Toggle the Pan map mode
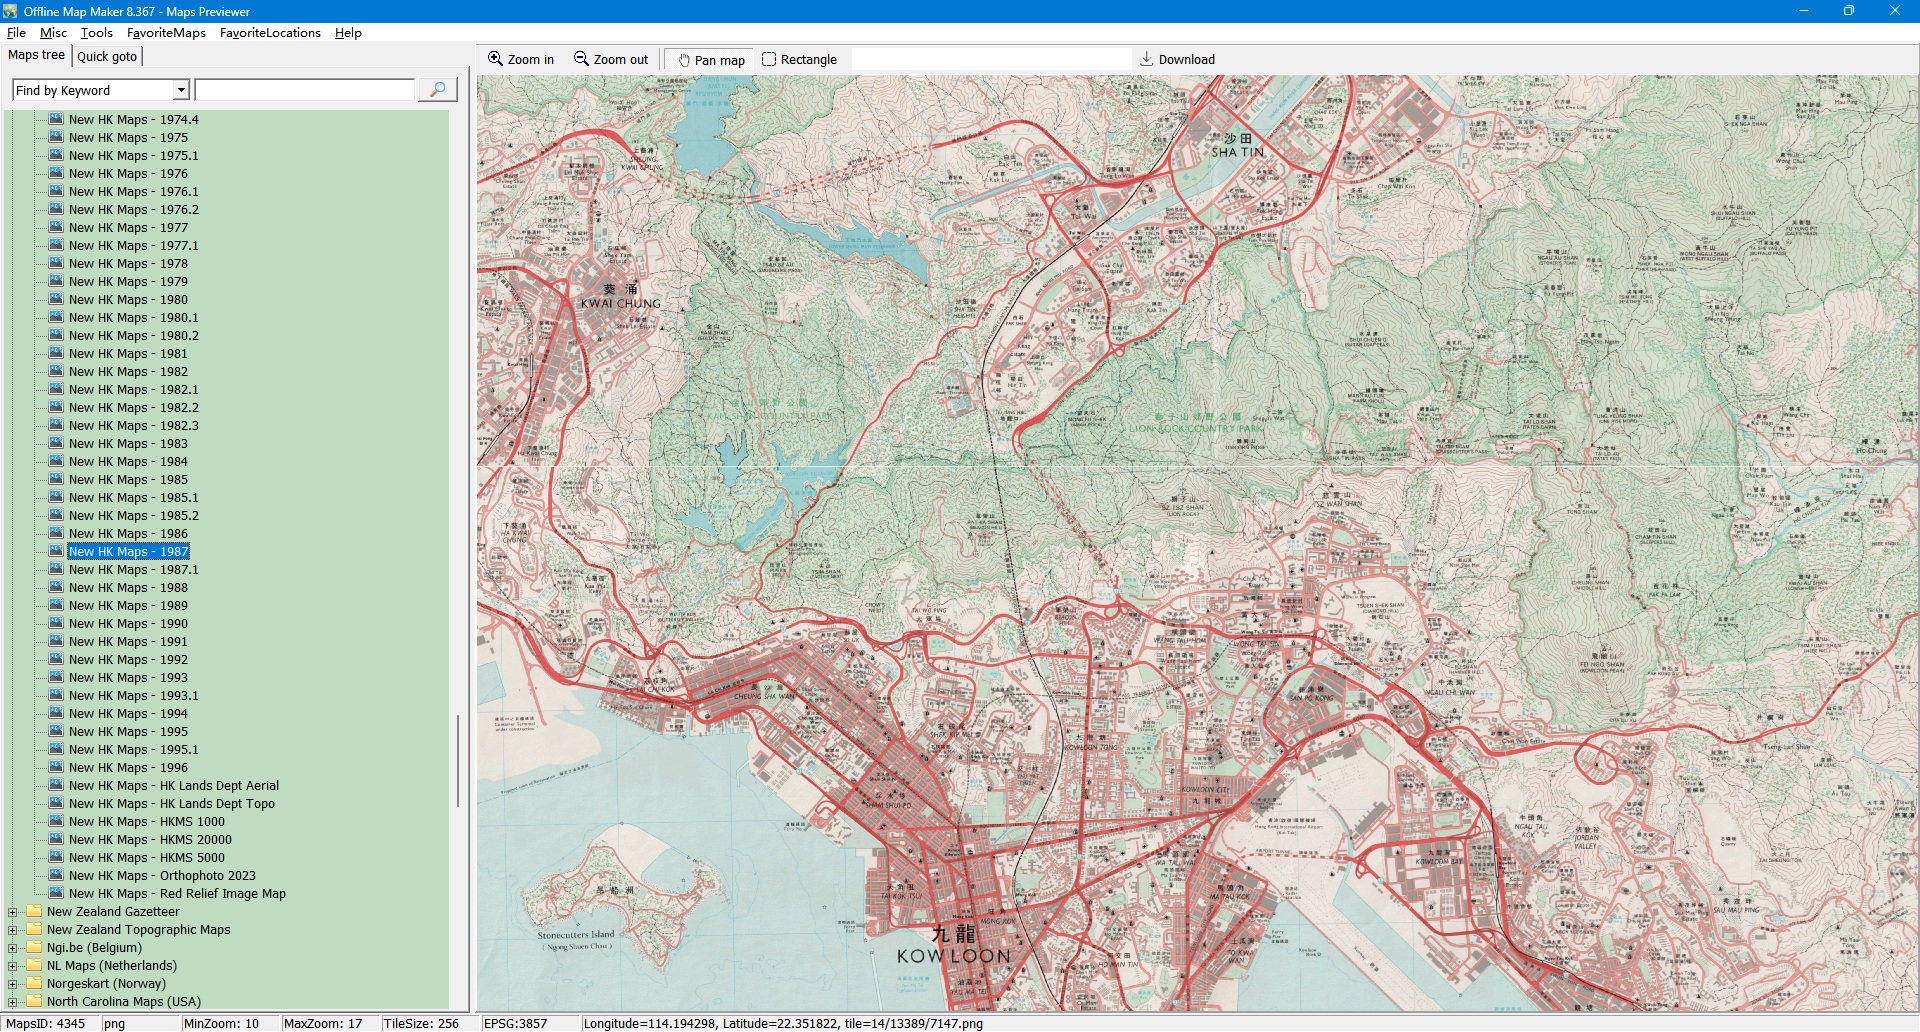 click(711, 60)
